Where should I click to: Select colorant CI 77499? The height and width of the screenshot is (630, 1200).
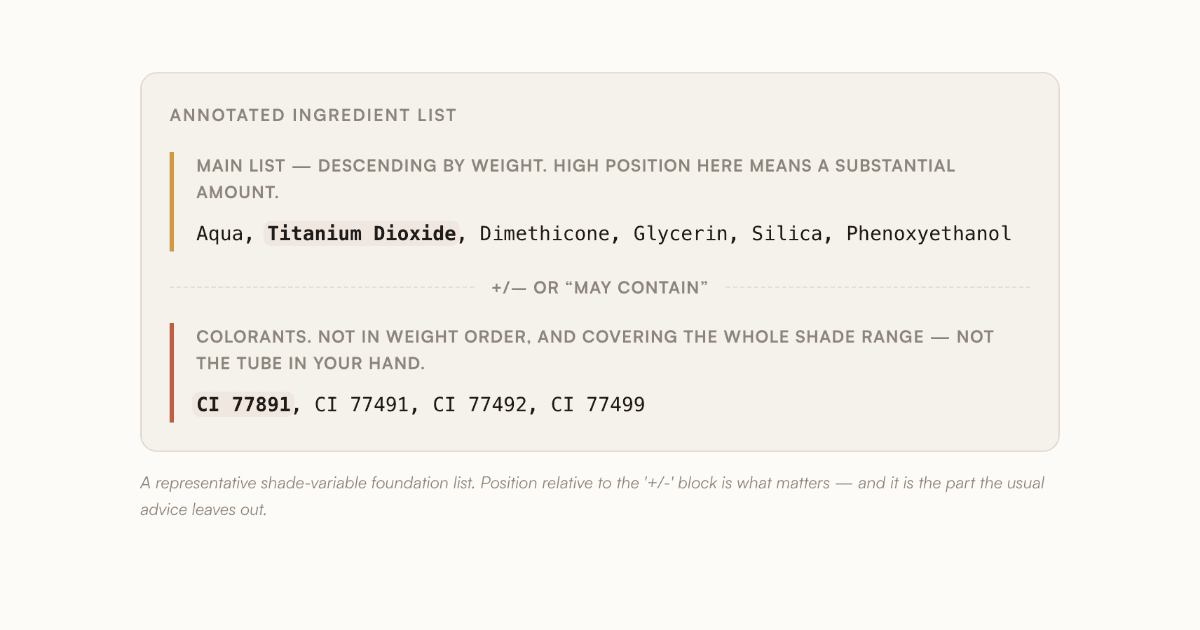tap(598, 405)
